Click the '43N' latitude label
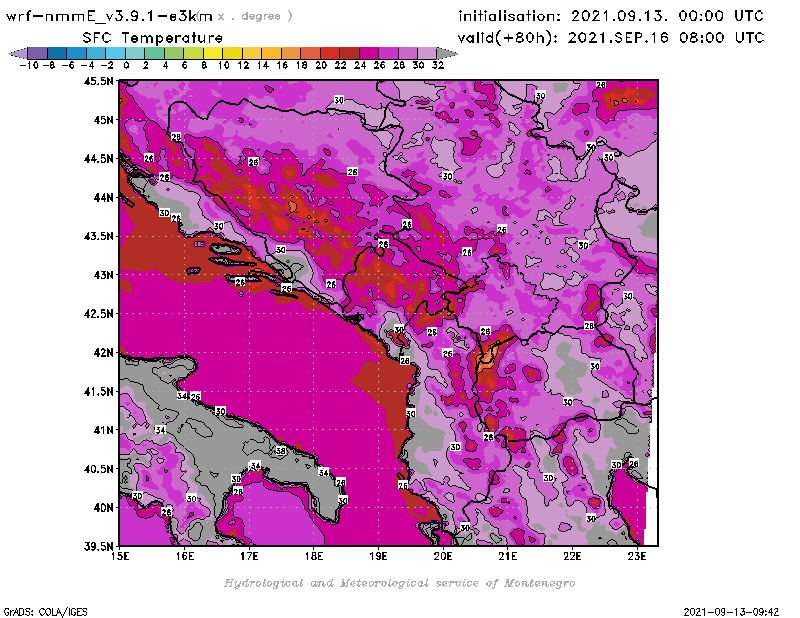The width and height of the screenshot is (800, 618). (103, 275)
